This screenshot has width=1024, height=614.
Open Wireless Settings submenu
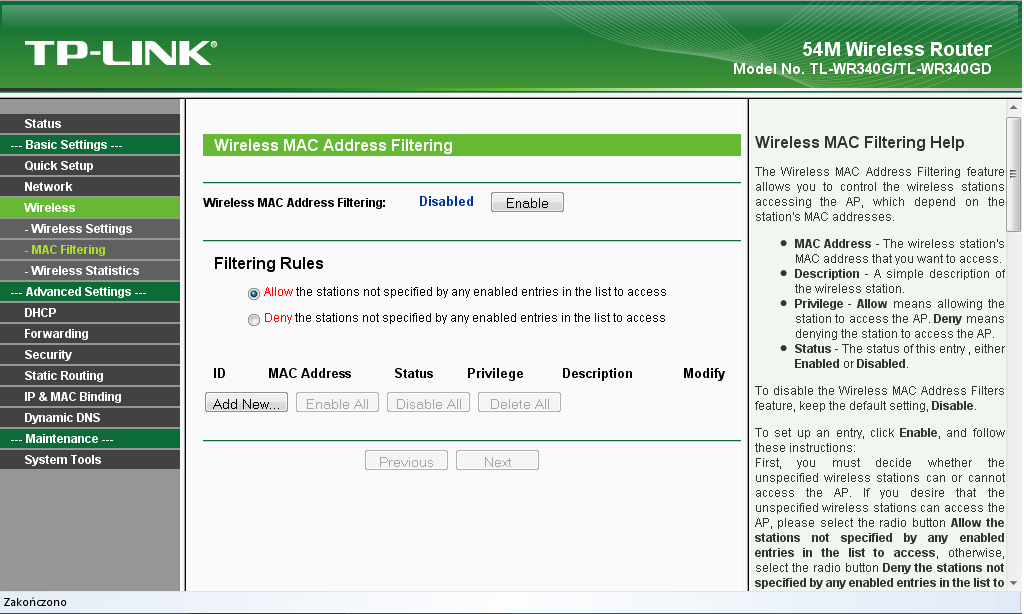click(x=90, y=228)
